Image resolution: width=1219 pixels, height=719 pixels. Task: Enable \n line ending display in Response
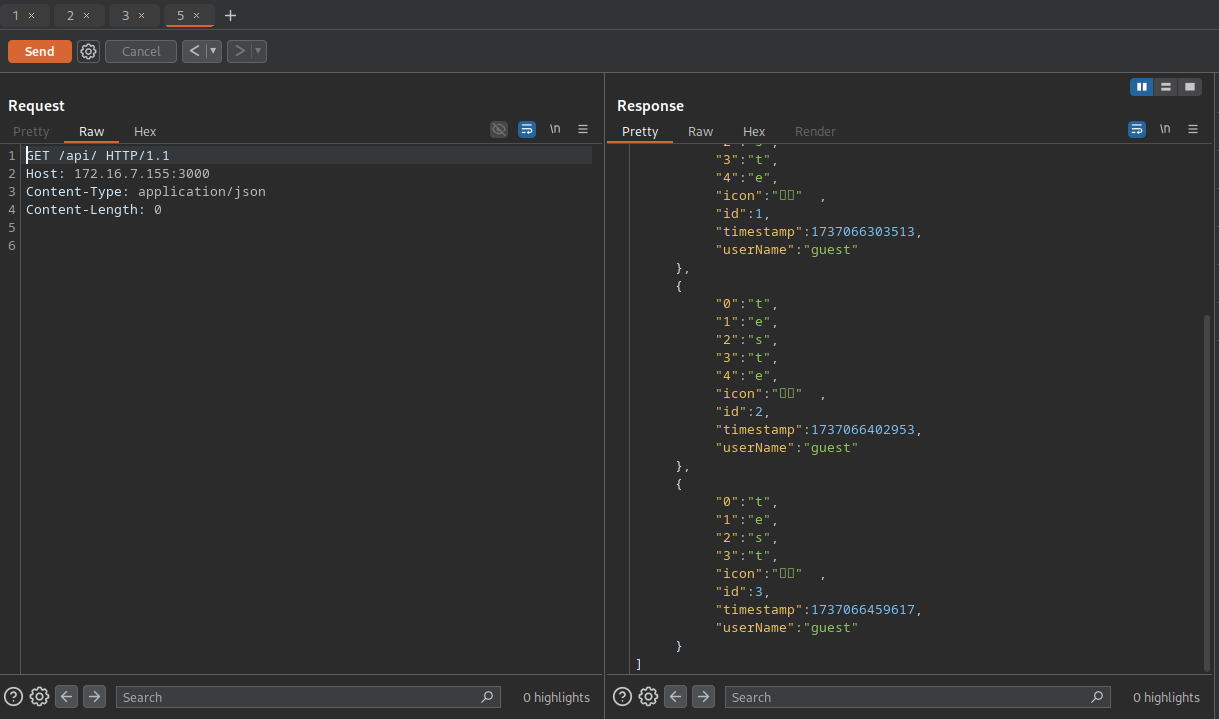pos(1165,129)
